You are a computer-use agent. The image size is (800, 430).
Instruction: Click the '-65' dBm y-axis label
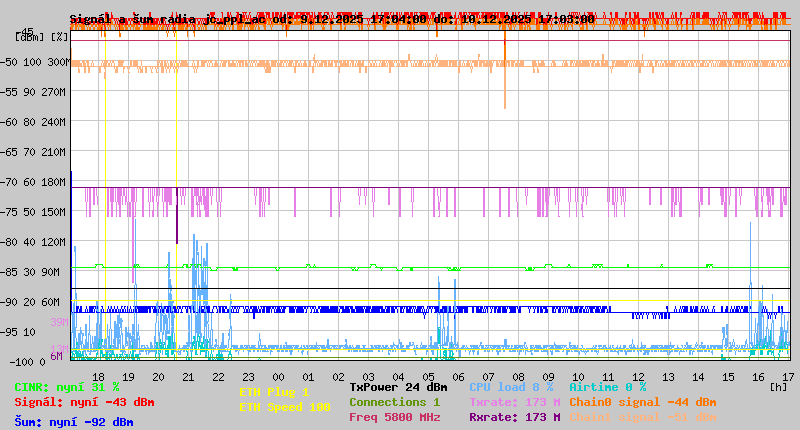pyautogui.click(x=10, y=153)
